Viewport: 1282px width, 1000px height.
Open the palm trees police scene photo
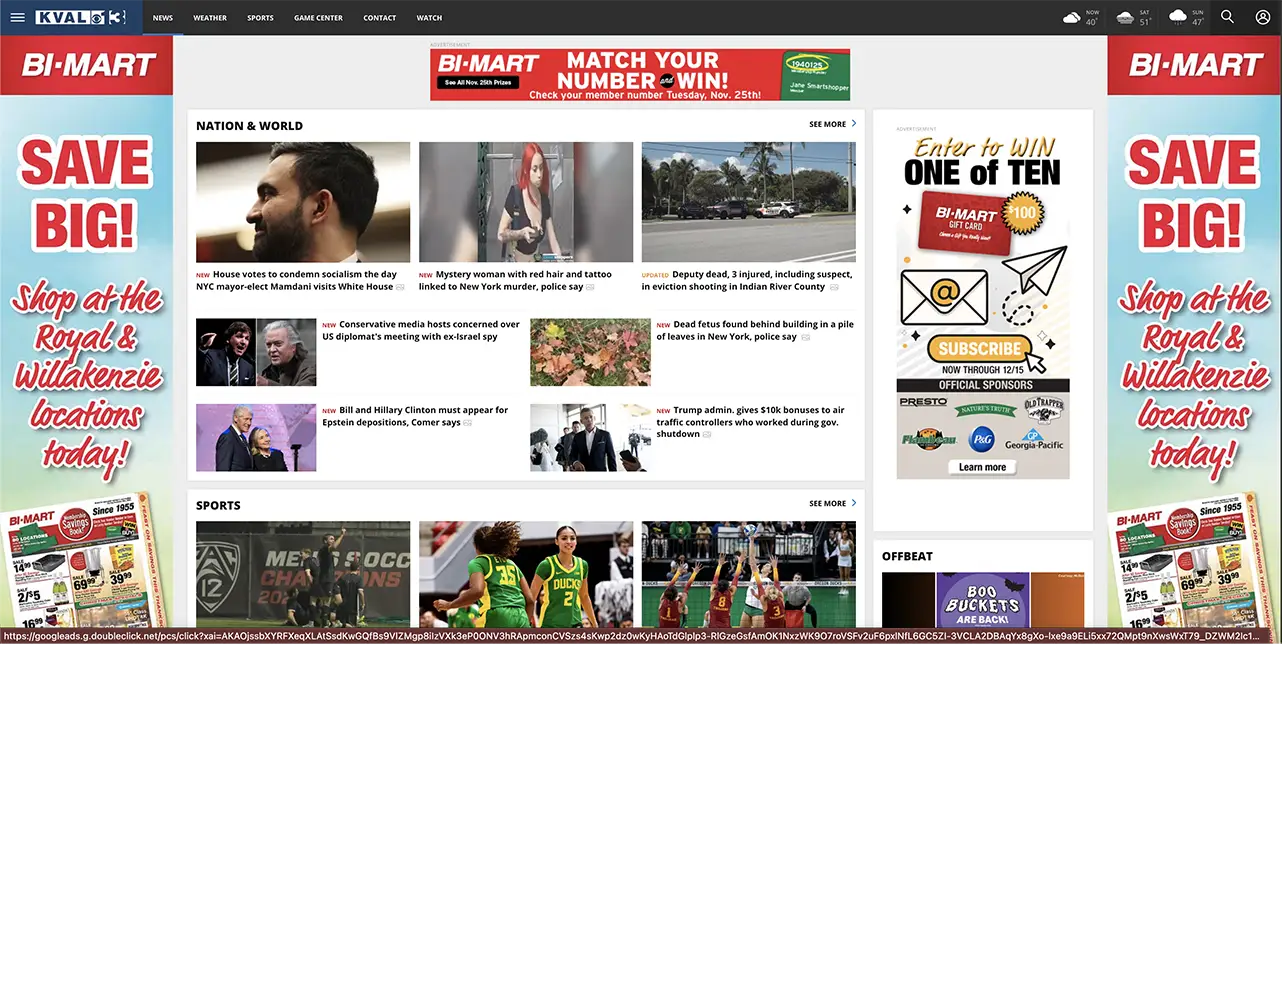point(749,202)
